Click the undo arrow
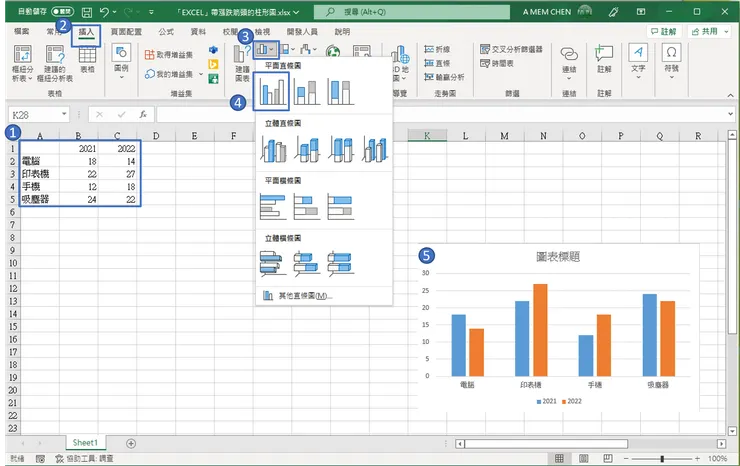 [x=104, y=12]
